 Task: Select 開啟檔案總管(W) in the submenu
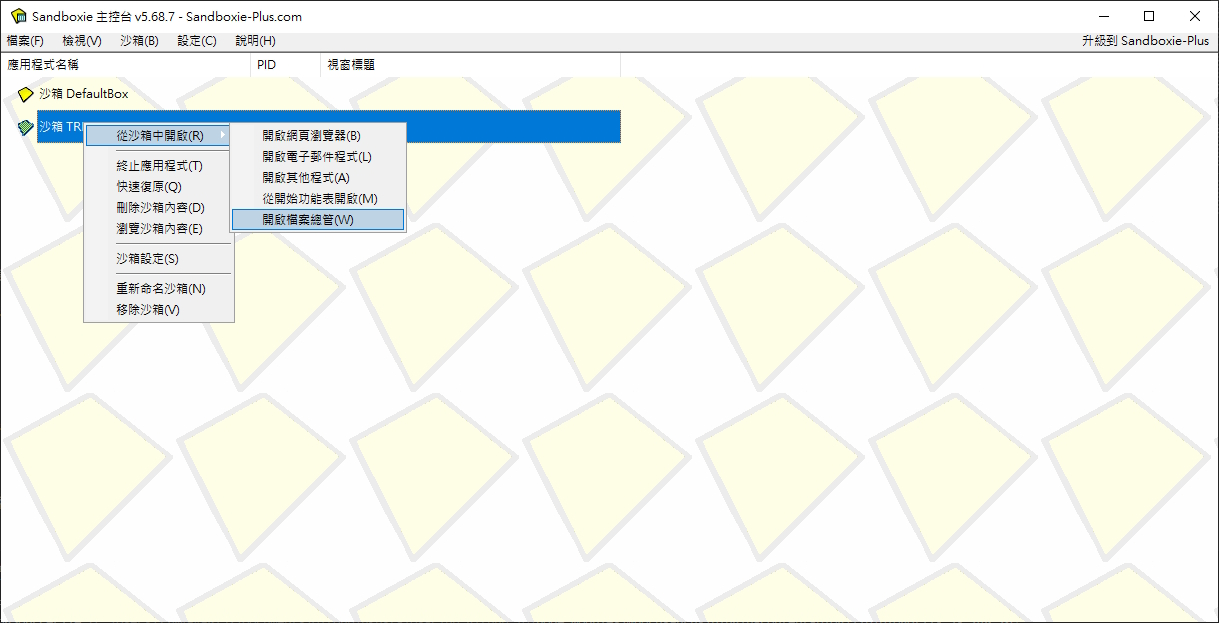coord(317,220)
